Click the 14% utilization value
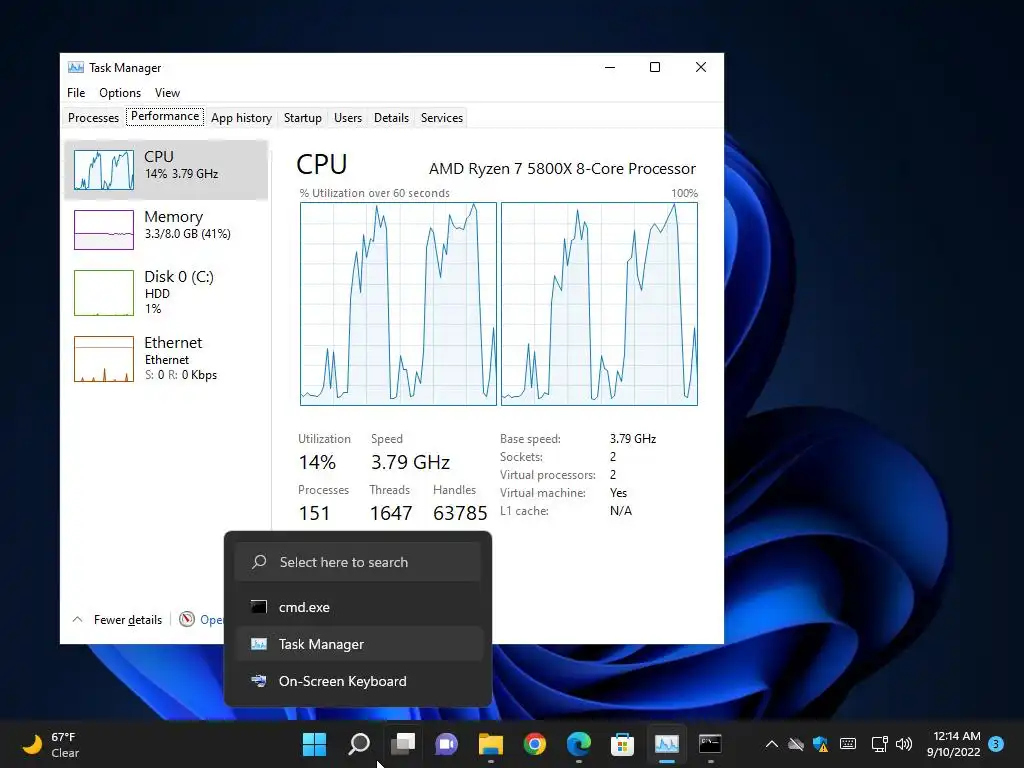The image size is (1024, 768). click(317, 462)
